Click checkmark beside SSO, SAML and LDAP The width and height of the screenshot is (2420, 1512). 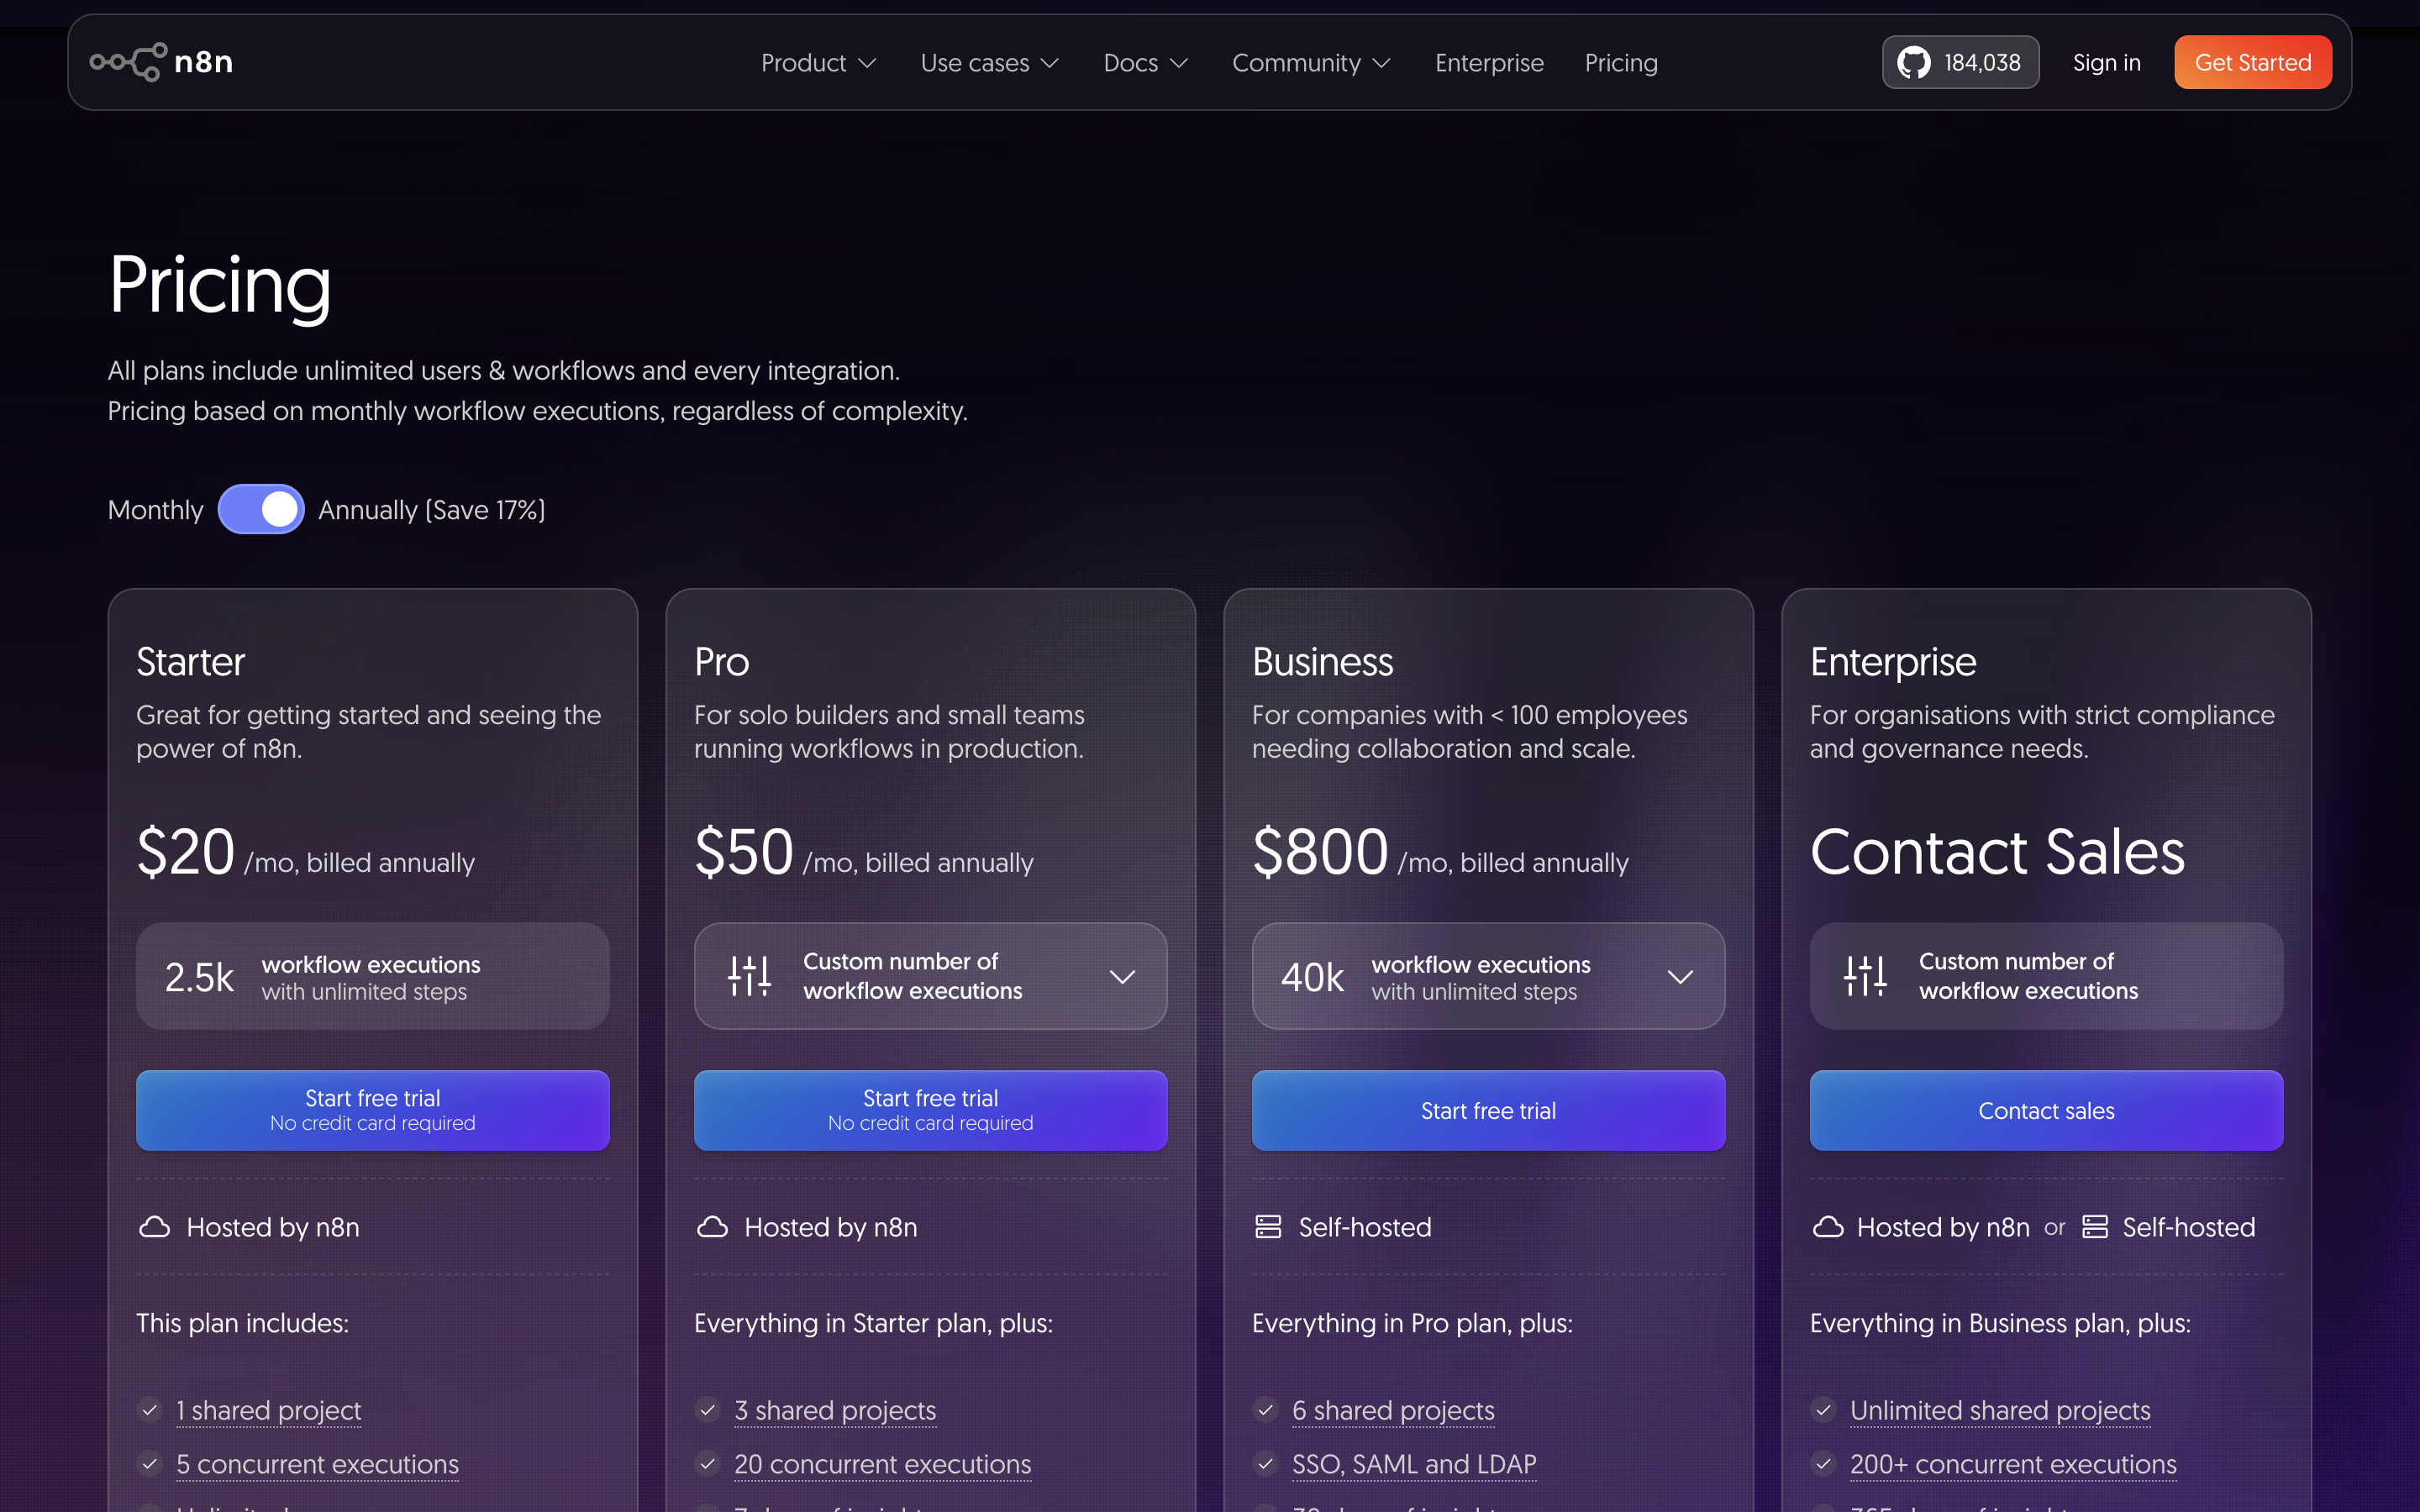click(x=1266, y=1464)
